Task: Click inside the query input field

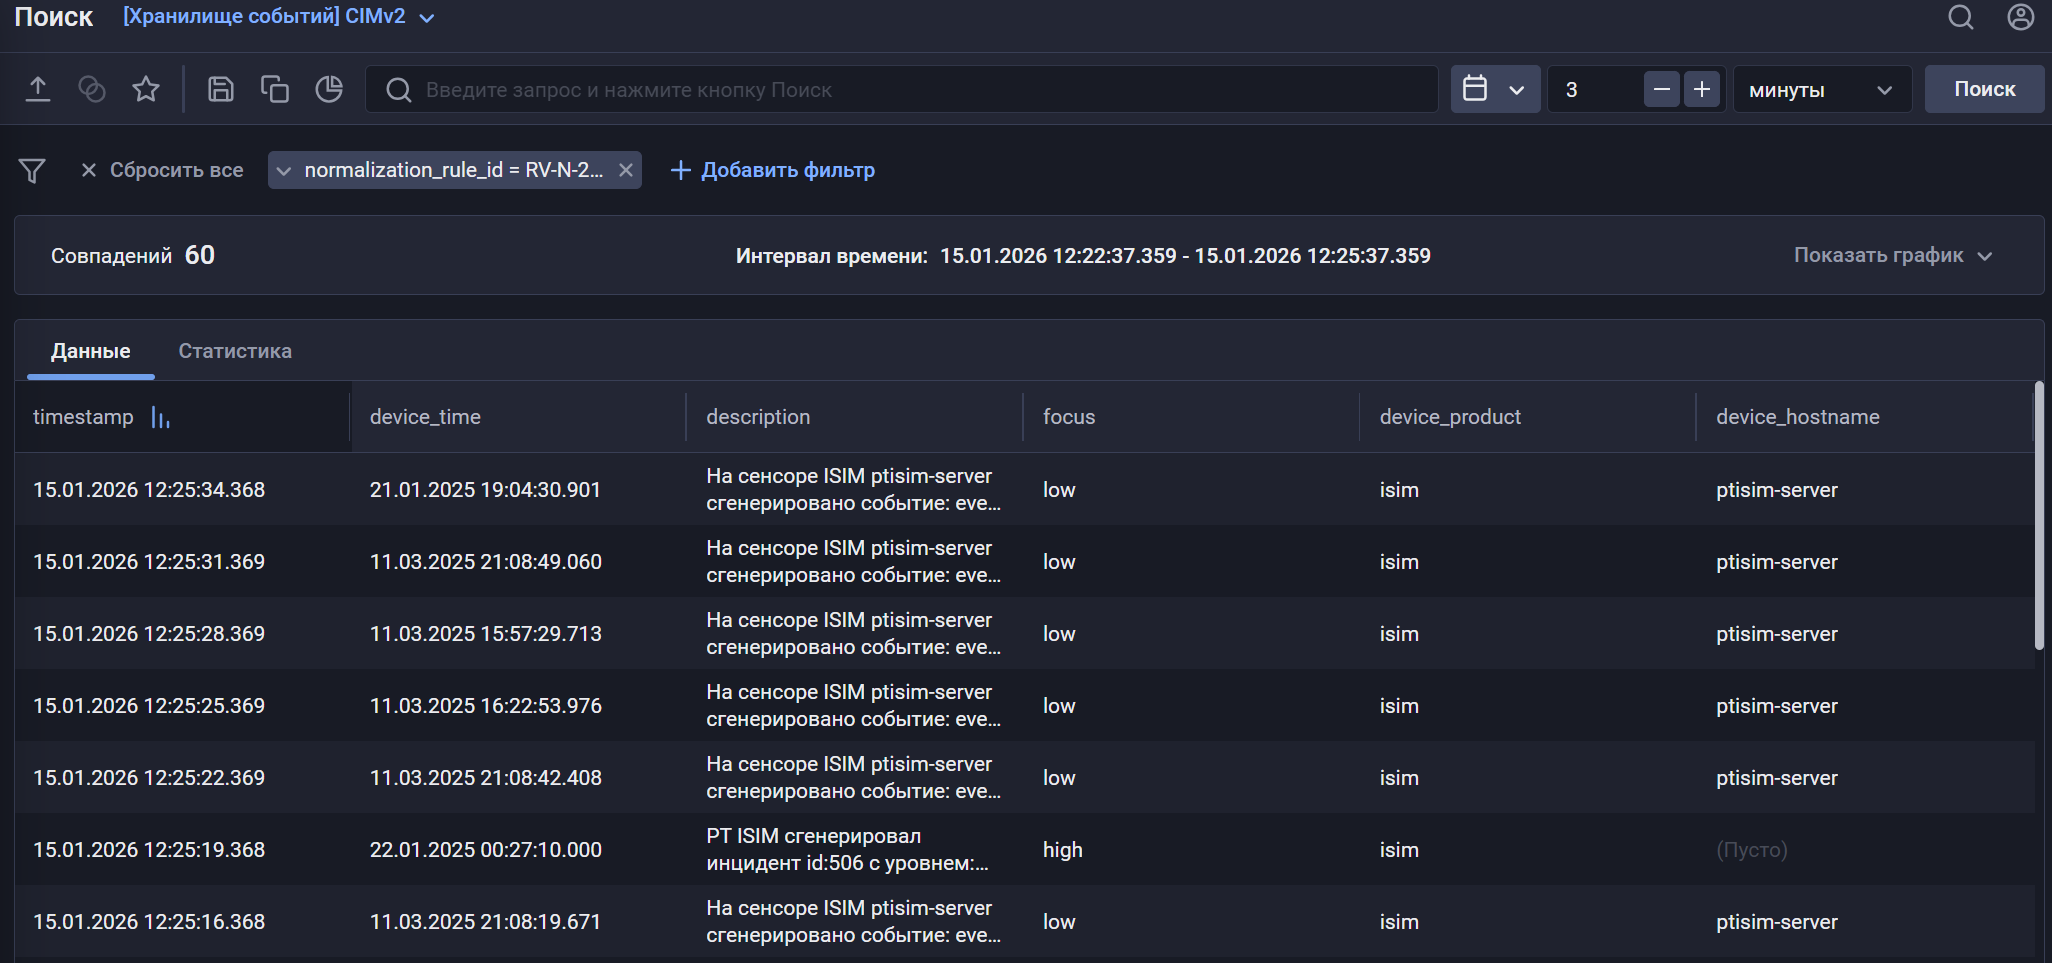Action: click(900, 88)
